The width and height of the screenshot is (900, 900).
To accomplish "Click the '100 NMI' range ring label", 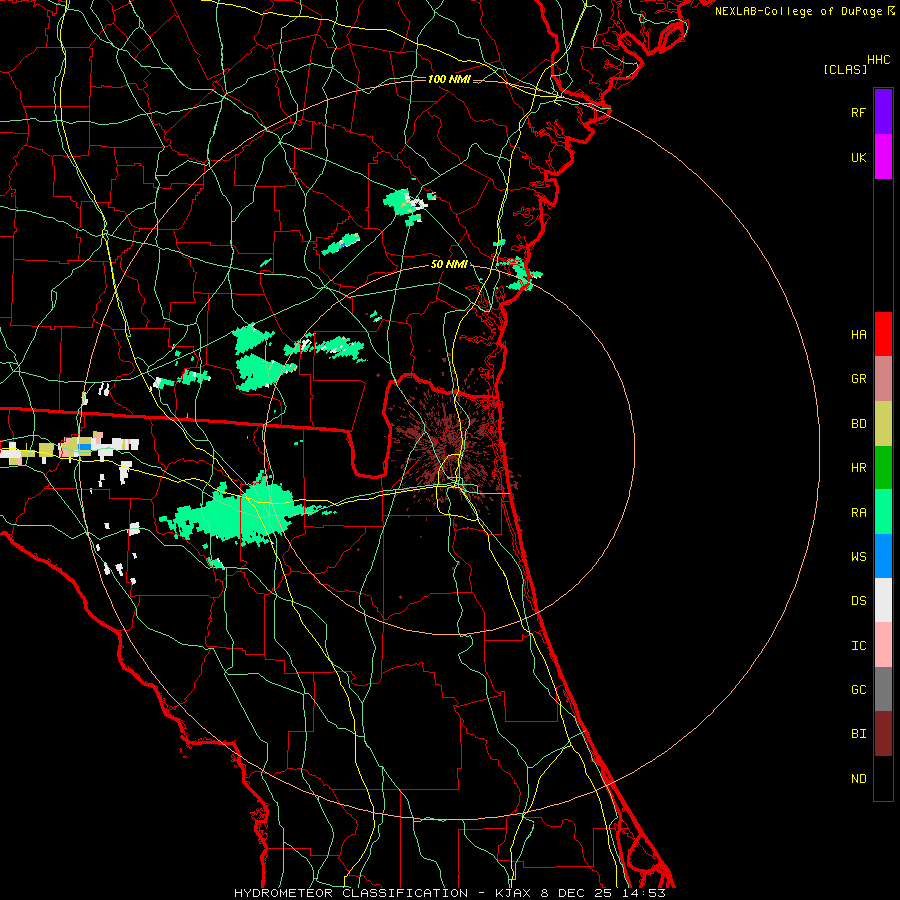I will [449, 79].
